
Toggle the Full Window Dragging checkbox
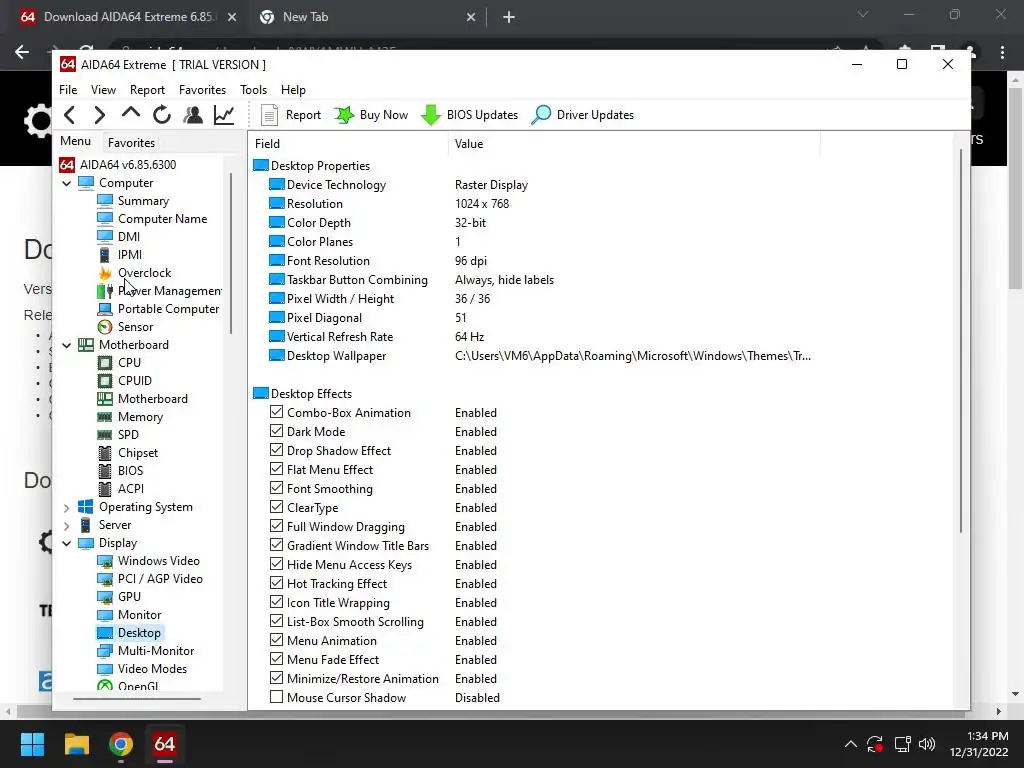click(276, 526)
